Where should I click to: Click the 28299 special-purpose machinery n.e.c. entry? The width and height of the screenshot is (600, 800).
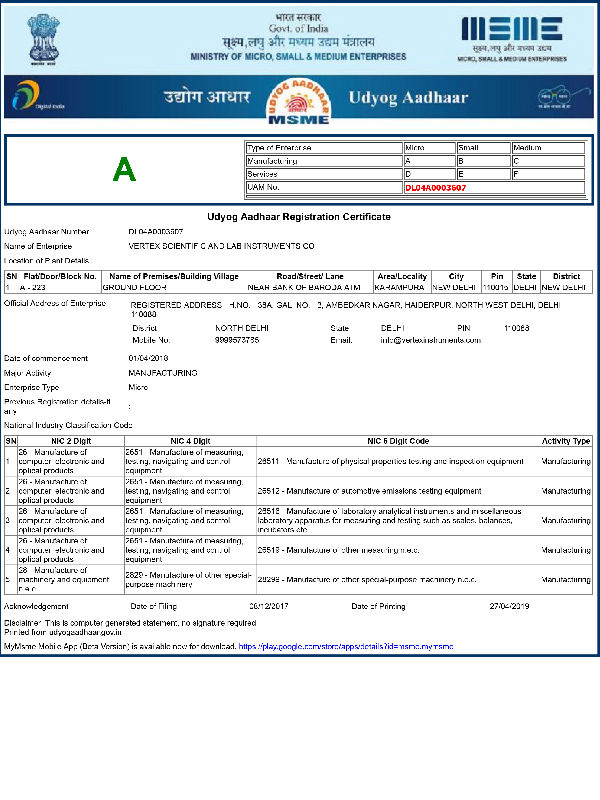pos(367,580)
